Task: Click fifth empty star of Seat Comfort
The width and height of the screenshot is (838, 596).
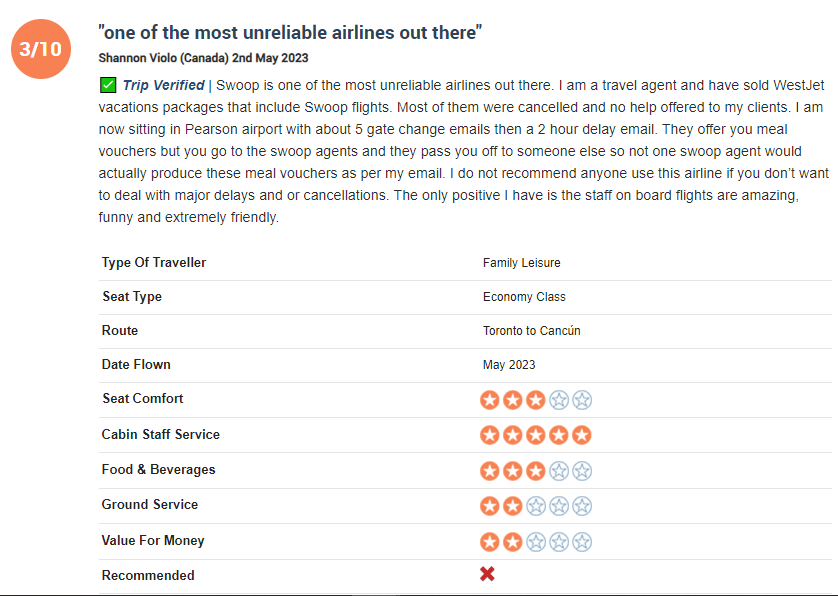Action: [582, 400]
